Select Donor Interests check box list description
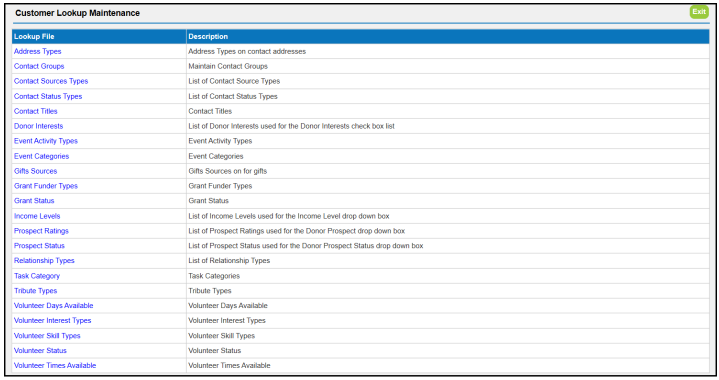This screenshot has width=719, height=380. [292, 126]
